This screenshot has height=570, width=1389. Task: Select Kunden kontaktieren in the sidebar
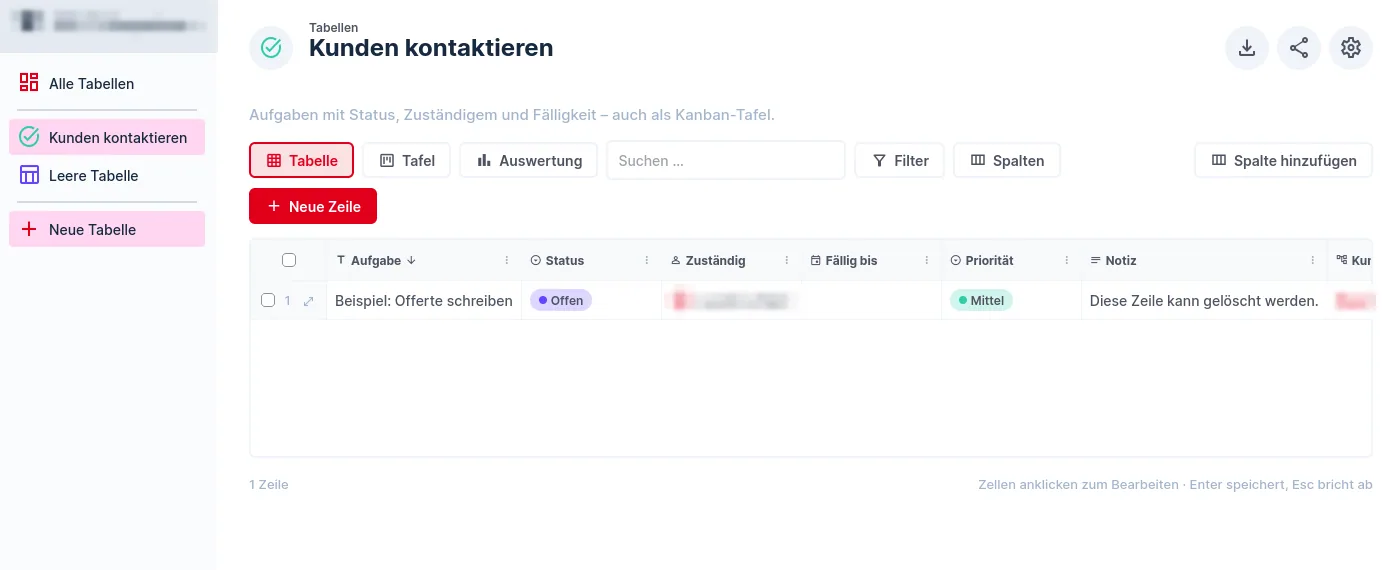(x=107, y=138)
